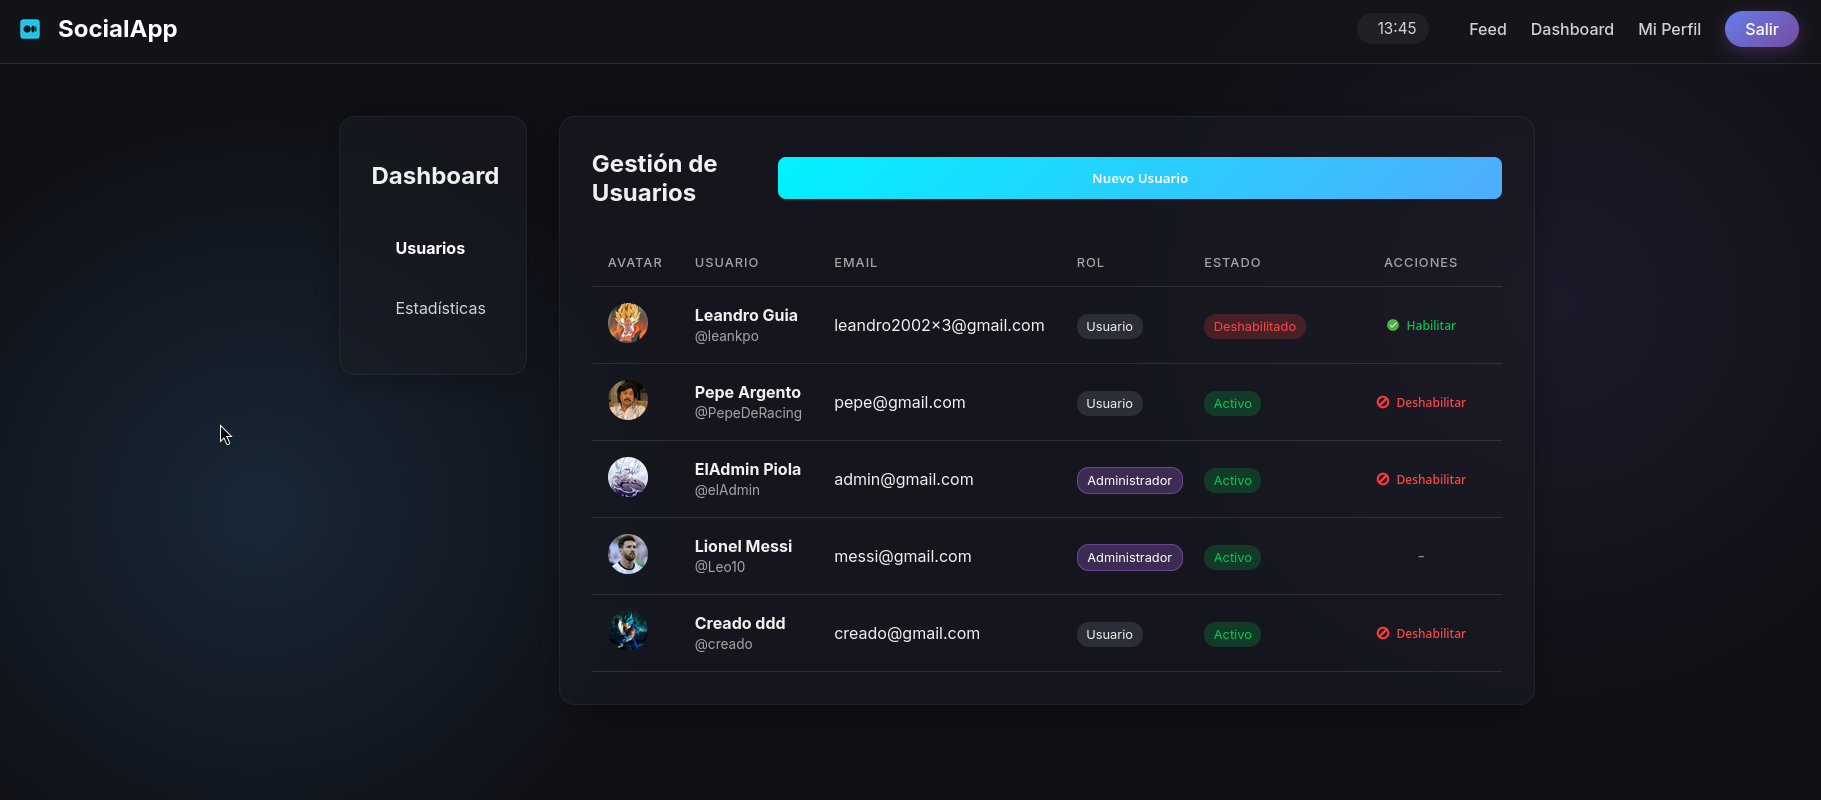Click the email messi@gmail.com

[x=903, y=556]
